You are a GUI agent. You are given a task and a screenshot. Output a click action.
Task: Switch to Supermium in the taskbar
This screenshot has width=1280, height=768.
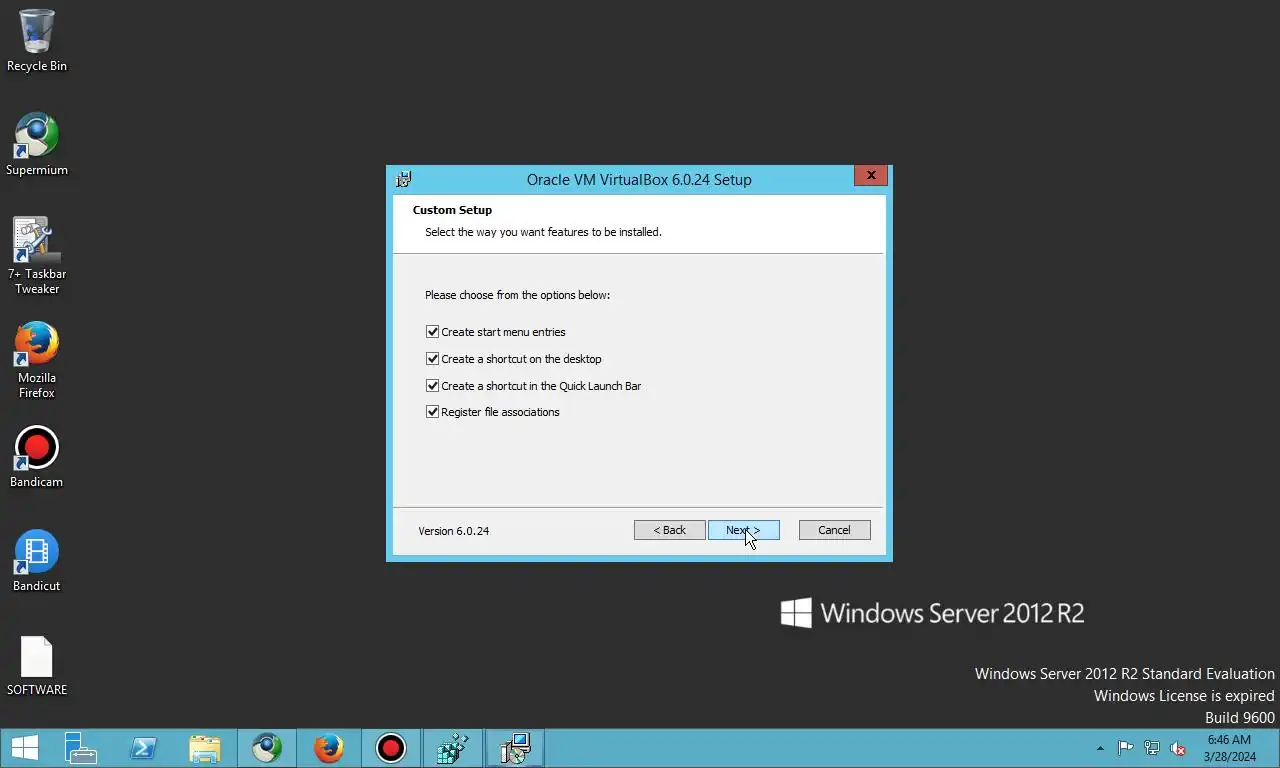(267, 748)
